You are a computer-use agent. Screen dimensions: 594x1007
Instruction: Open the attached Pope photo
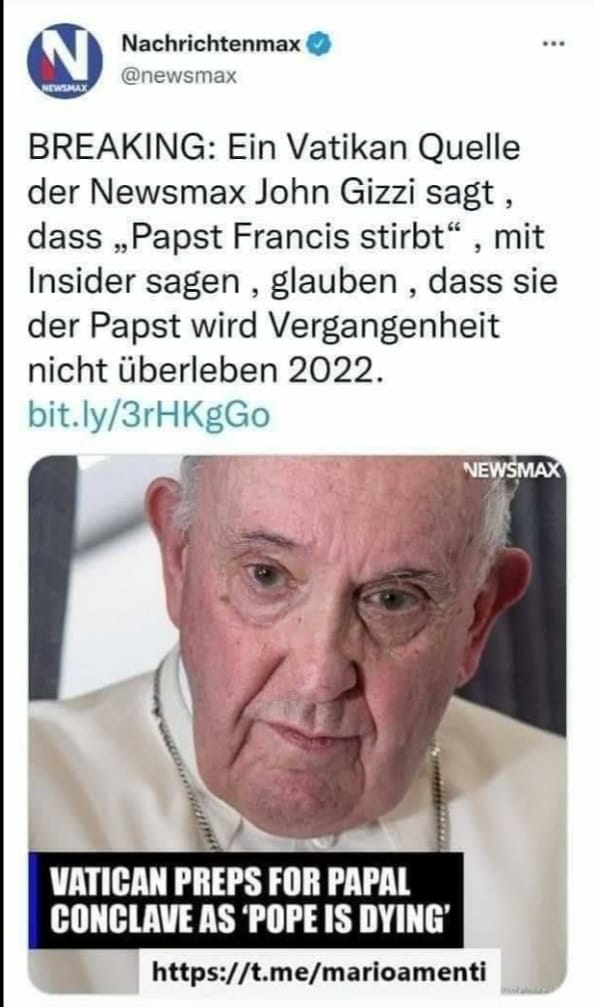pos(297,722)
